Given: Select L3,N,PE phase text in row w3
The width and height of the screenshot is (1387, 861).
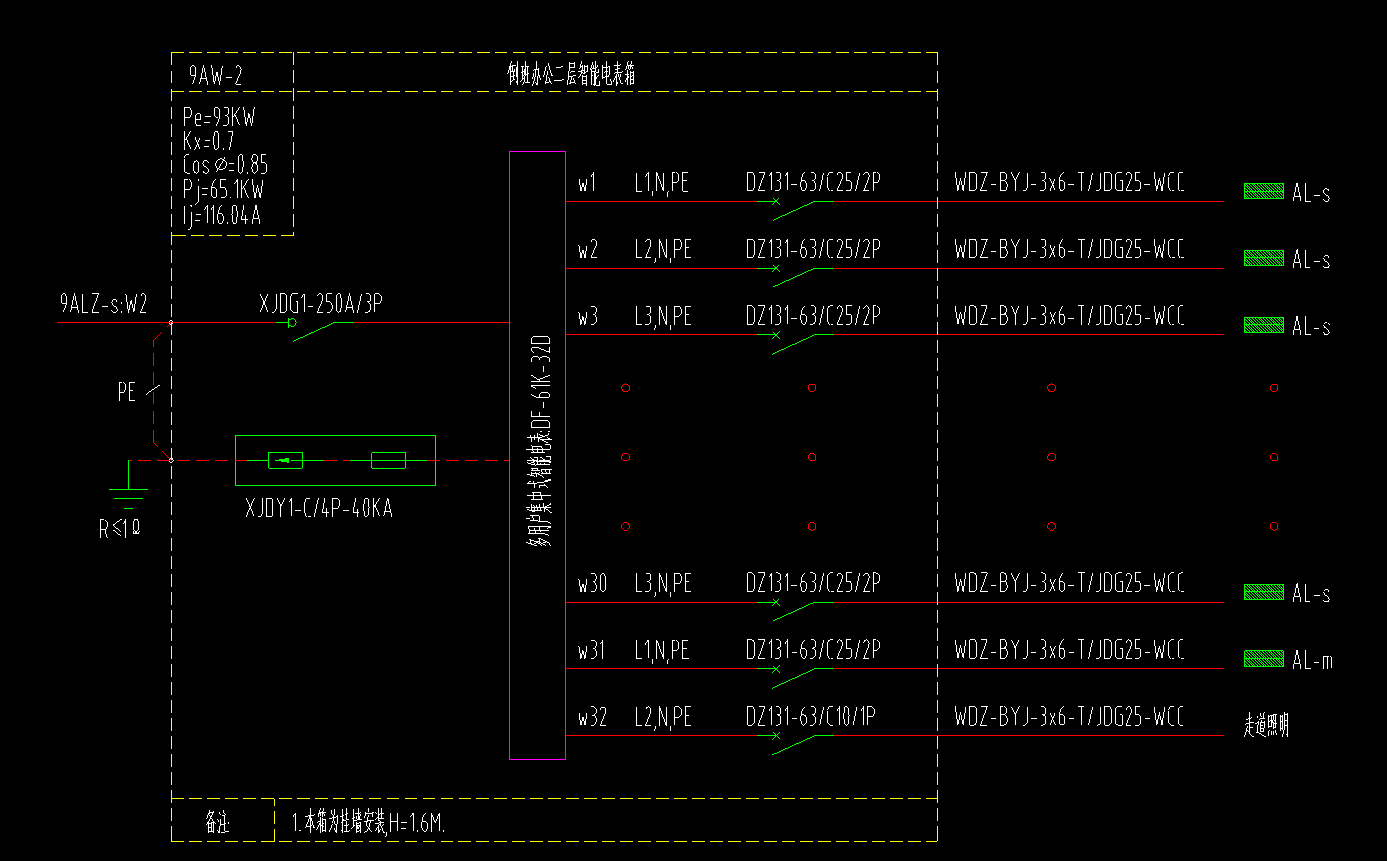Looking at the screenshot, I should tap(662, 317).
